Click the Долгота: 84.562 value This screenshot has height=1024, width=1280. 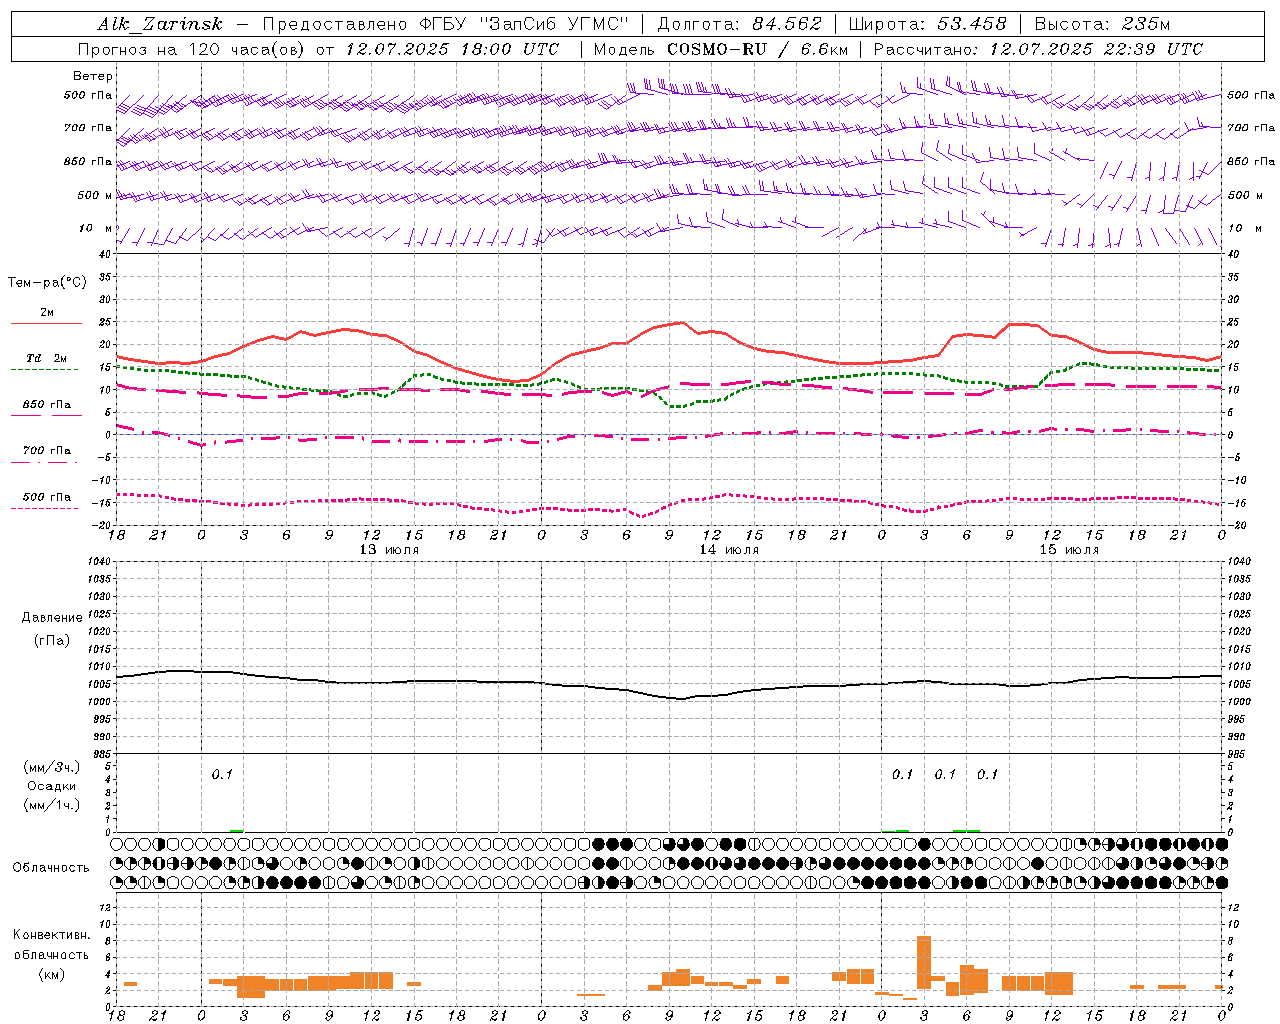tap(739, 25)
